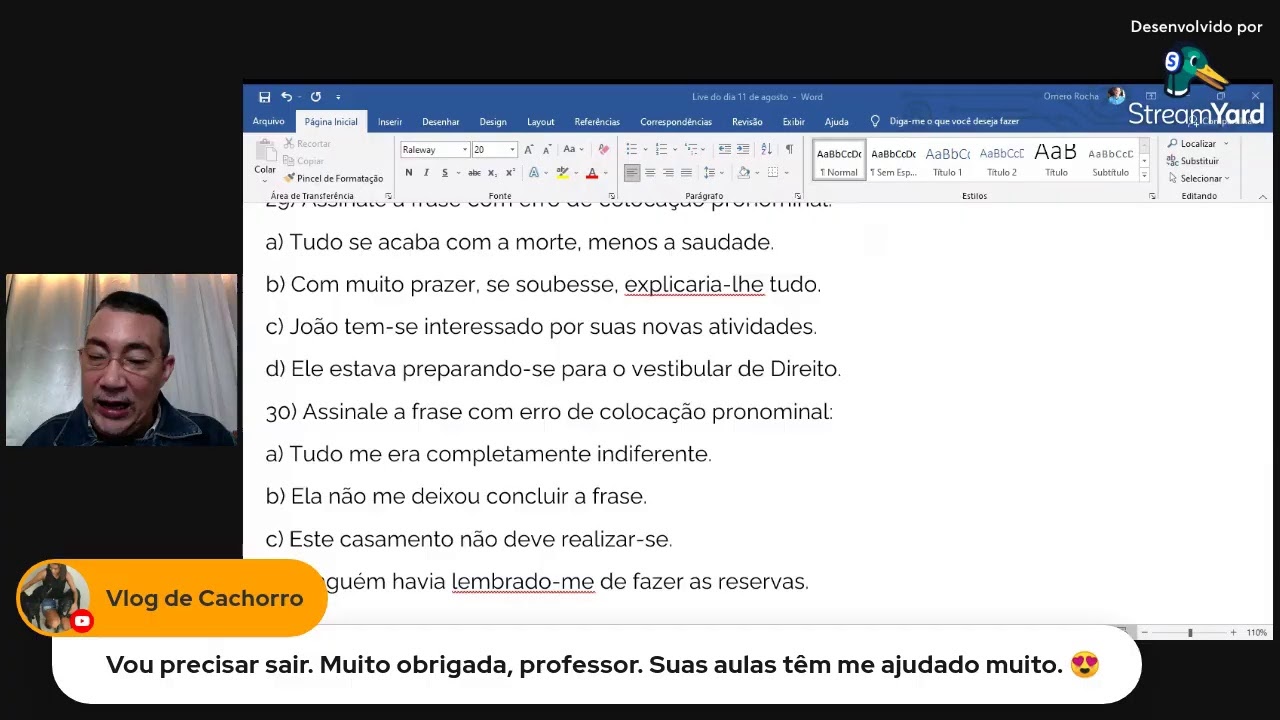Decrease font size with the smaller A

tap(547, 149)
